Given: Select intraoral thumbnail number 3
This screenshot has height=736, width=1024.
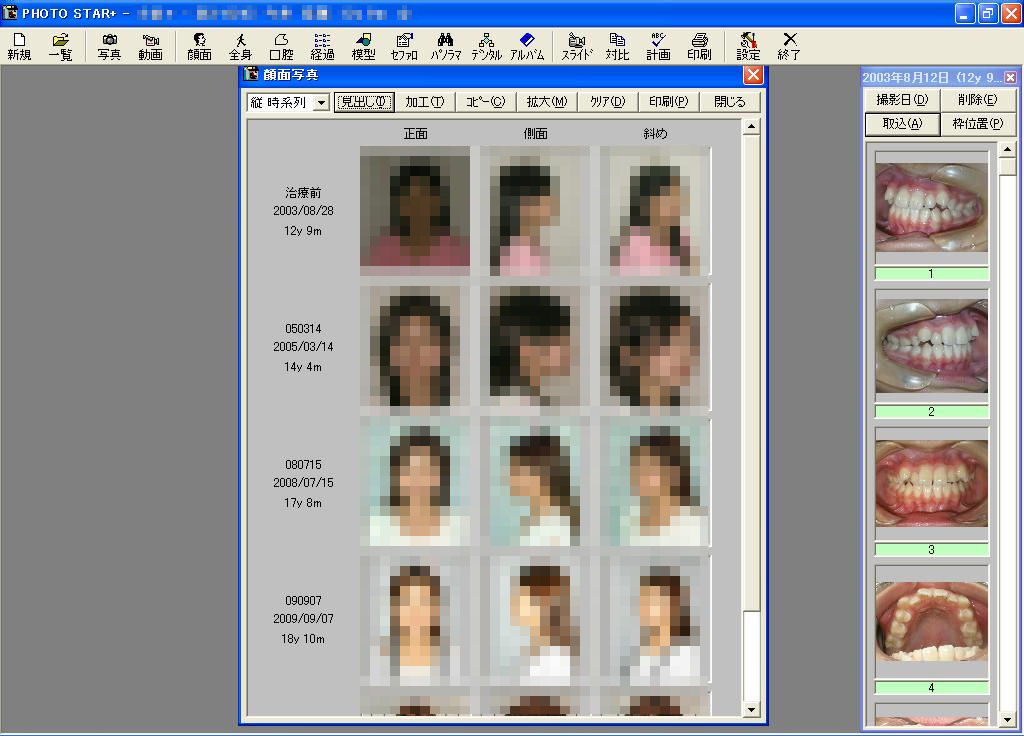Looking at the screenshot, I should (931, 483).
